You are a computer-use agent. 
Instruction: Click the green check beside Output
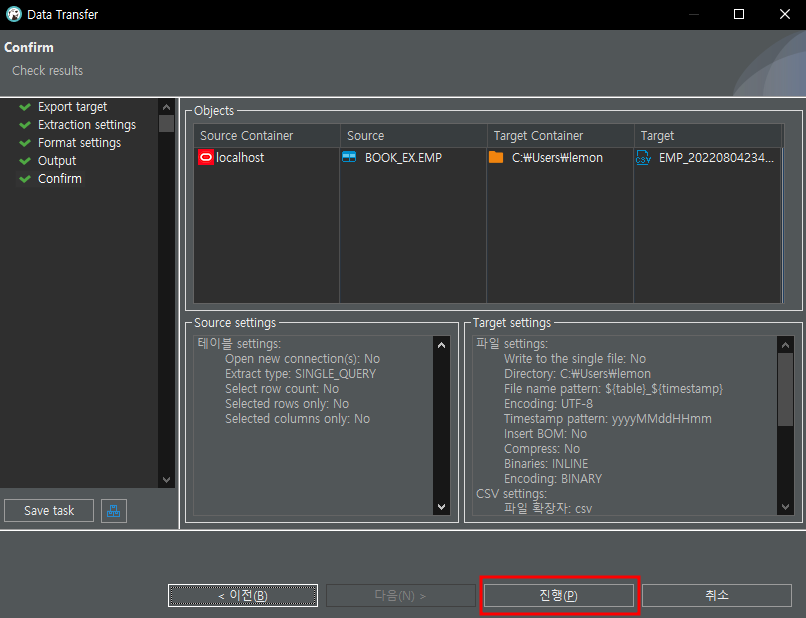click(25, 161)
